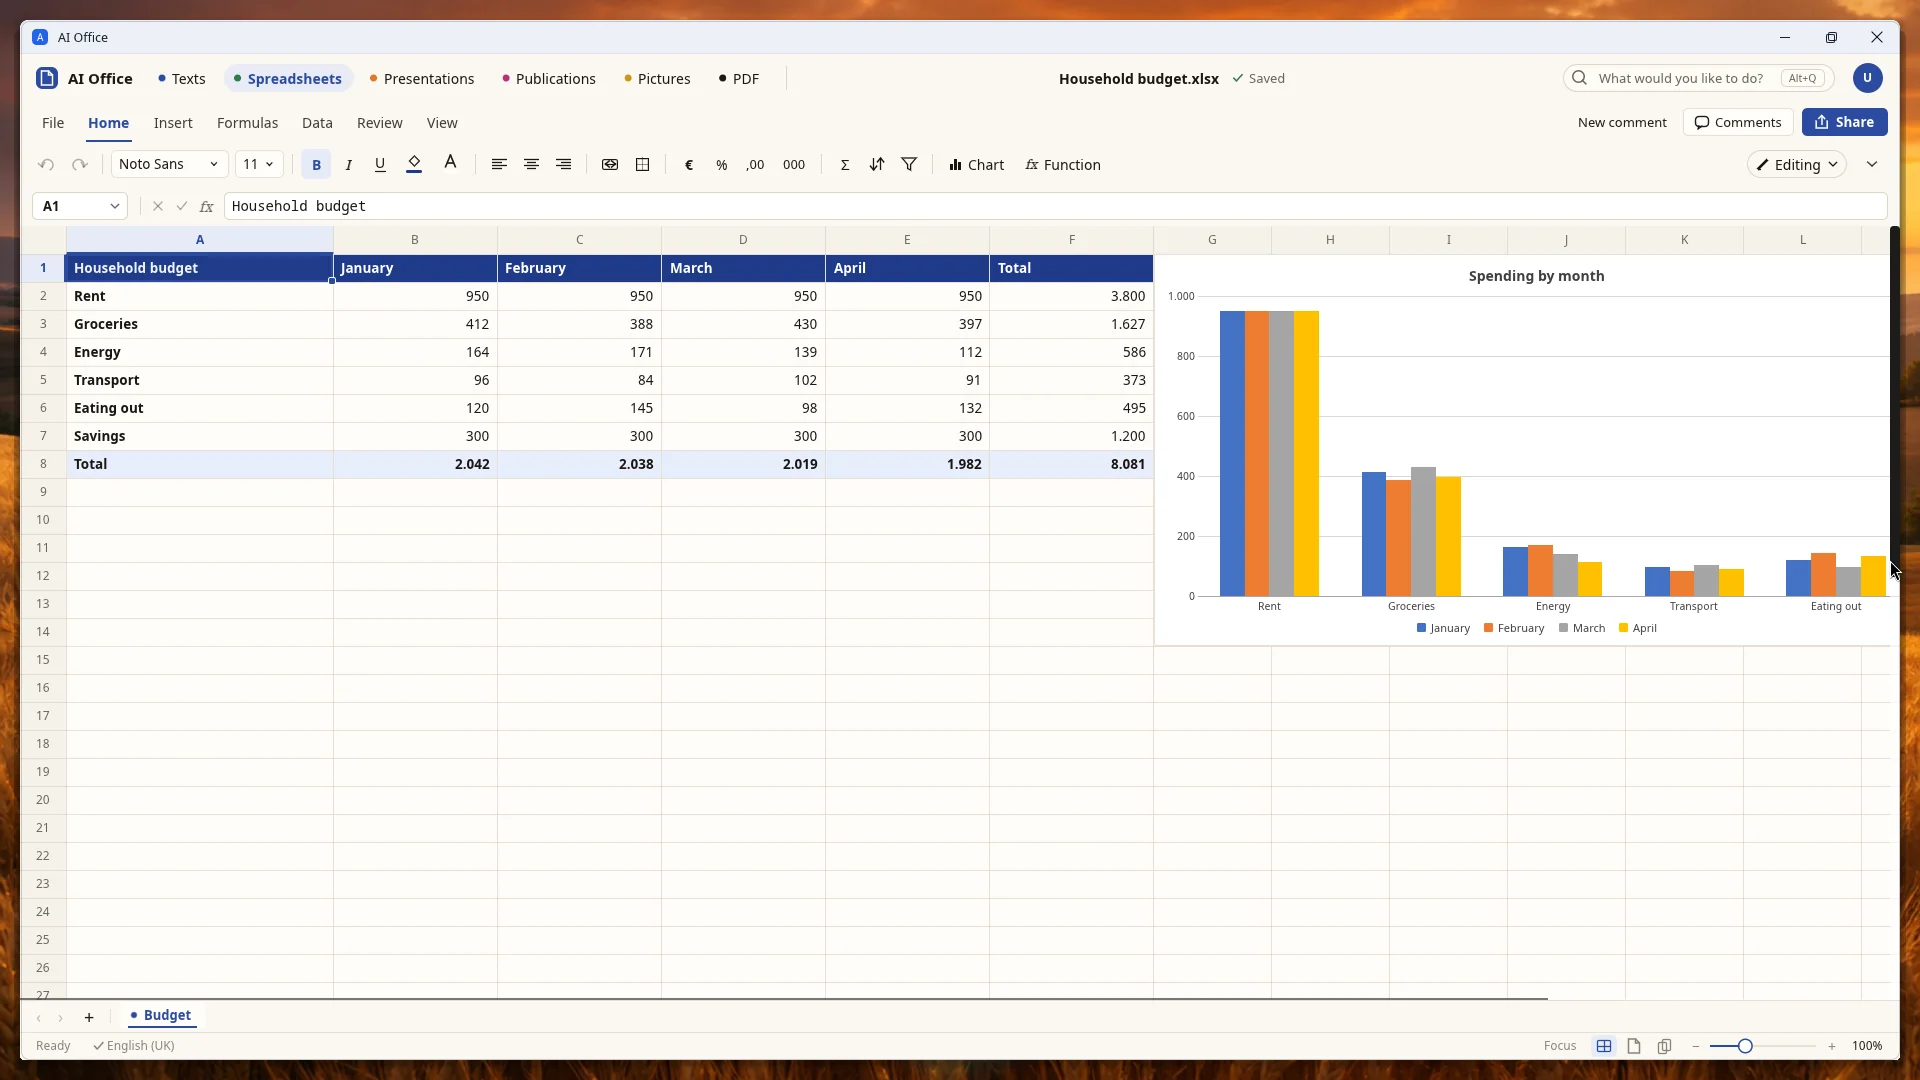Align text left
1920x1080 pixels.
coord(499,165)
